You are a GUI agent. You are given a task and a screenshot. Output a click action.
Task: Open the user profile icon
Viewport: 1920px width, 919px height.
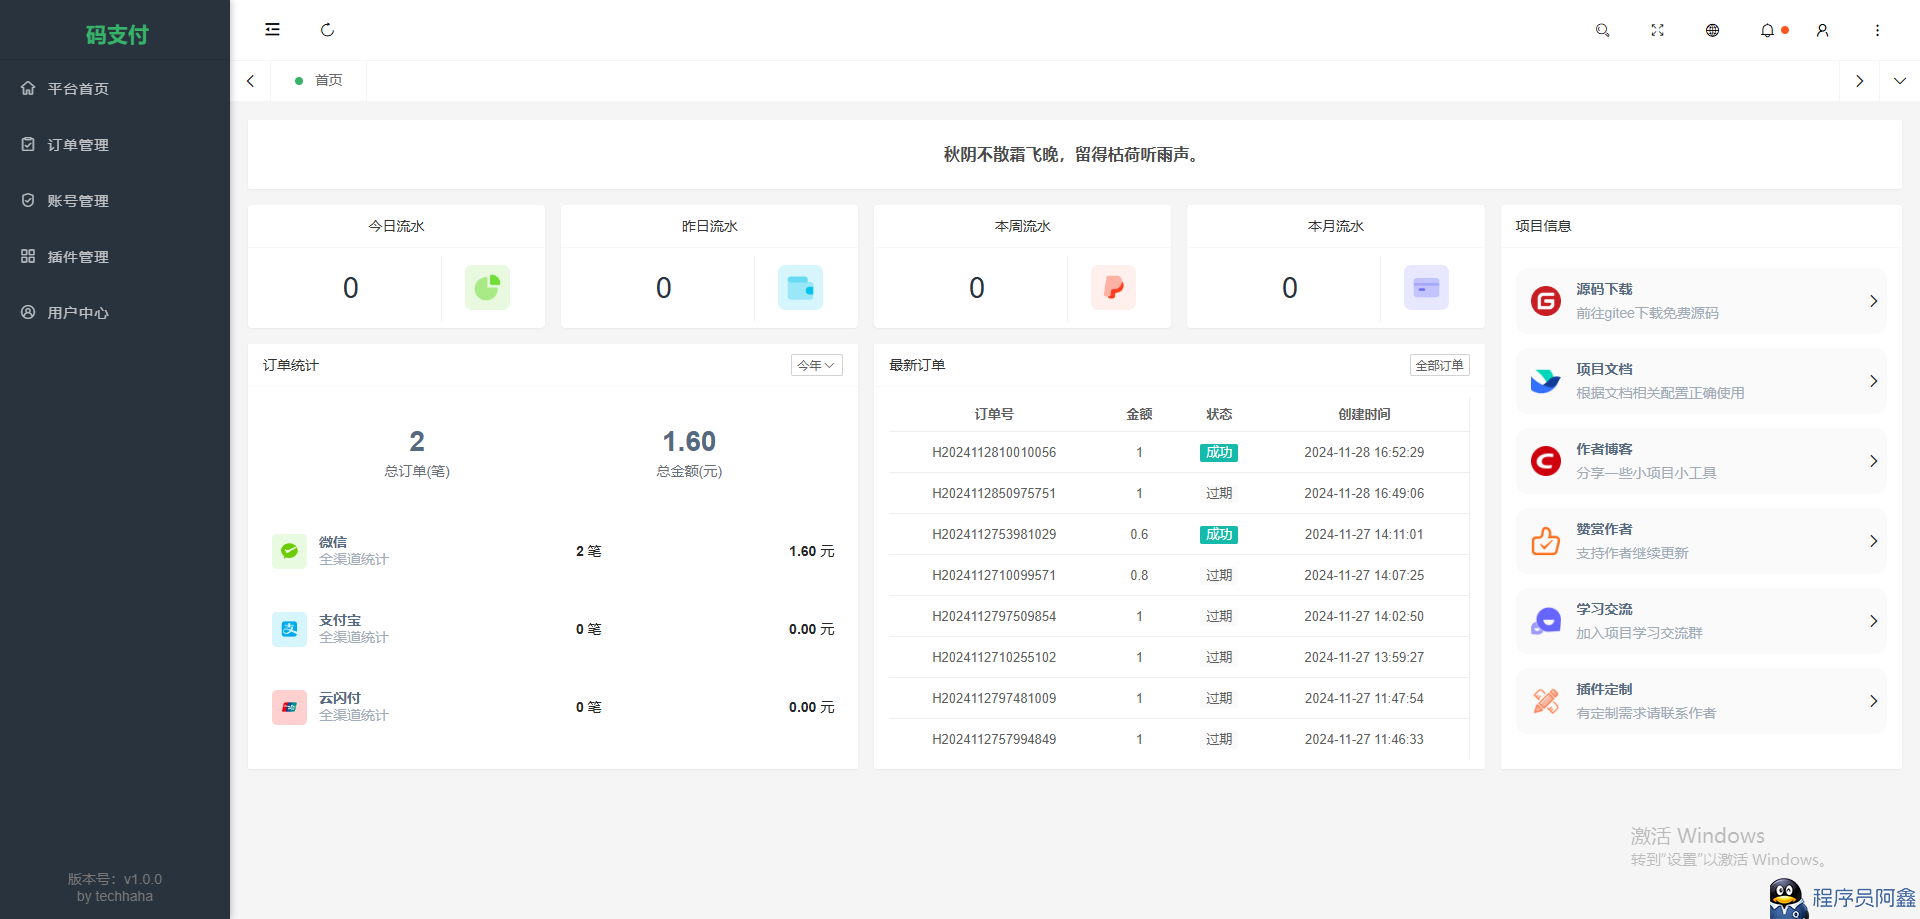pyautogui.click(x=1822, y=30)
